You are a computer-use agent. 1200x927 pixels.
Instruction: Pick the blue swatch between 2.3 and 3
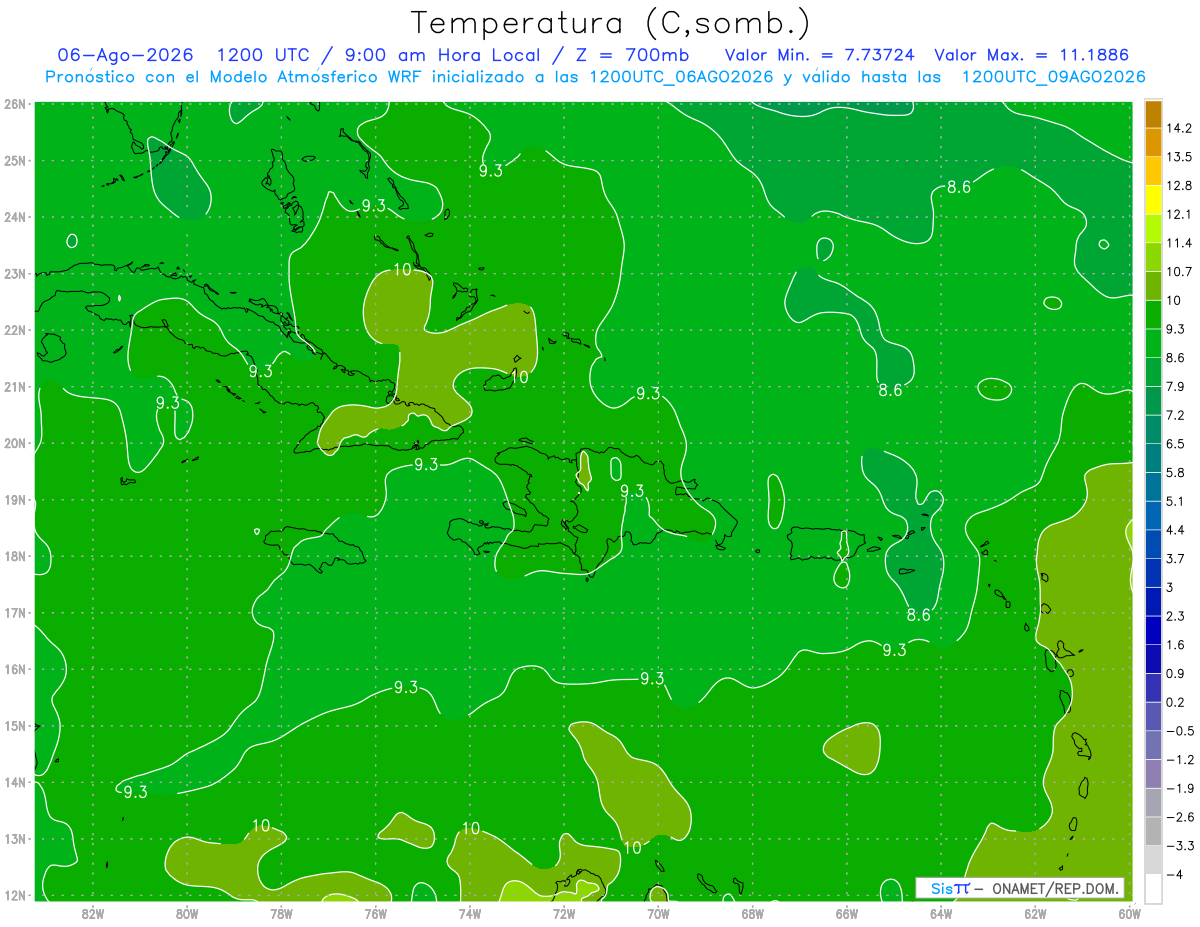1153,602
